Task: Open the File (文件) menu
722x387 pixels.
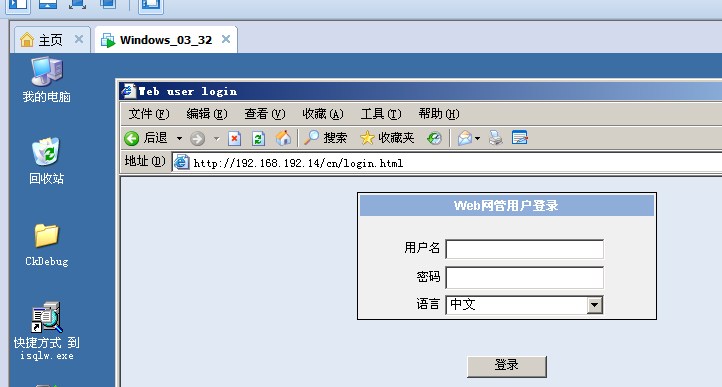Action: (149, 114)
